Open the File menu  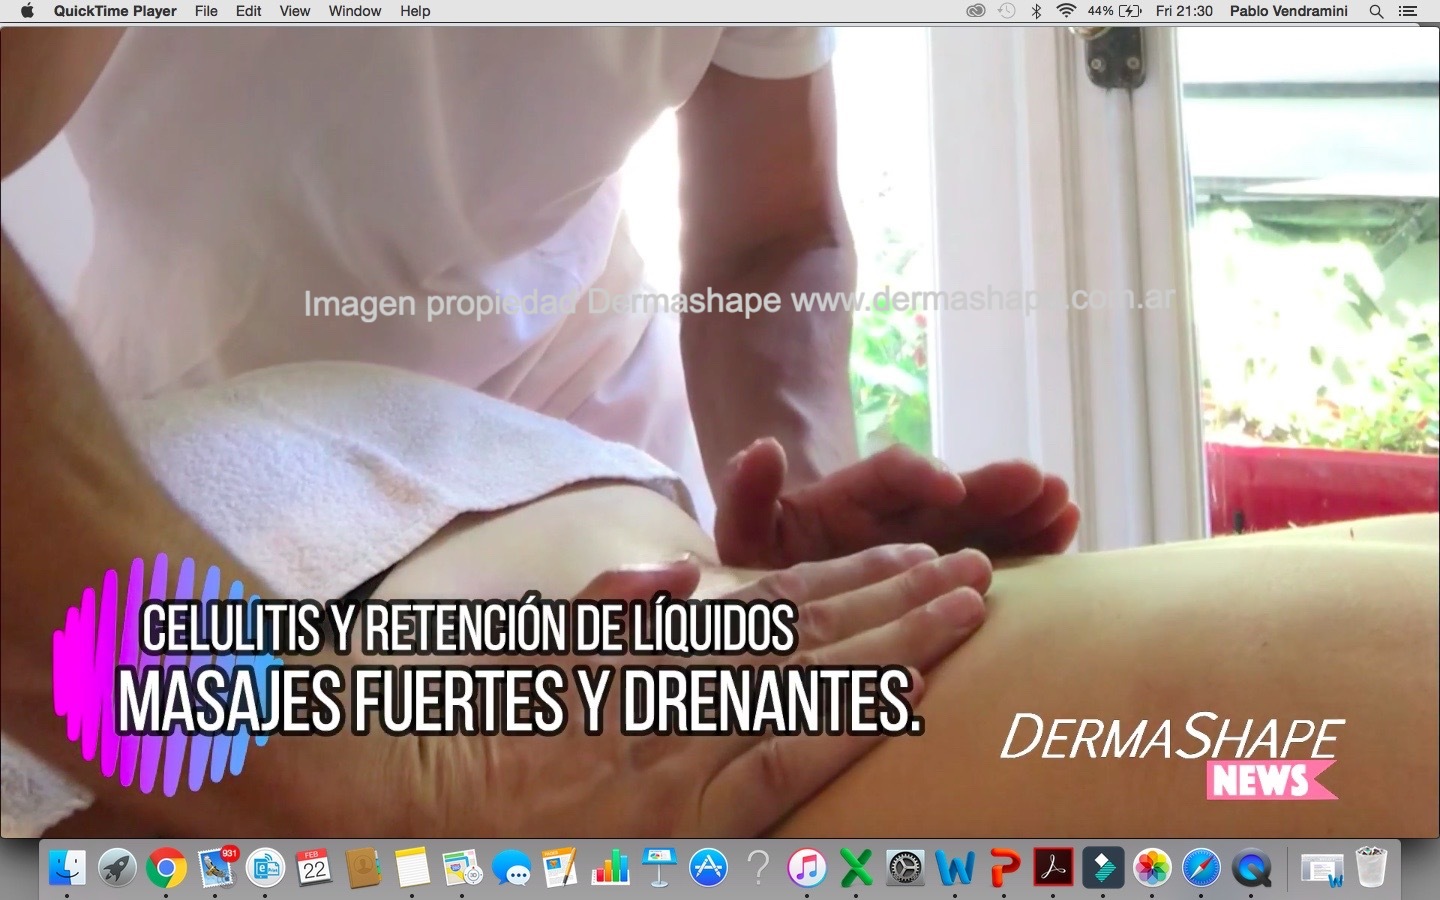(x=206, y=11)
